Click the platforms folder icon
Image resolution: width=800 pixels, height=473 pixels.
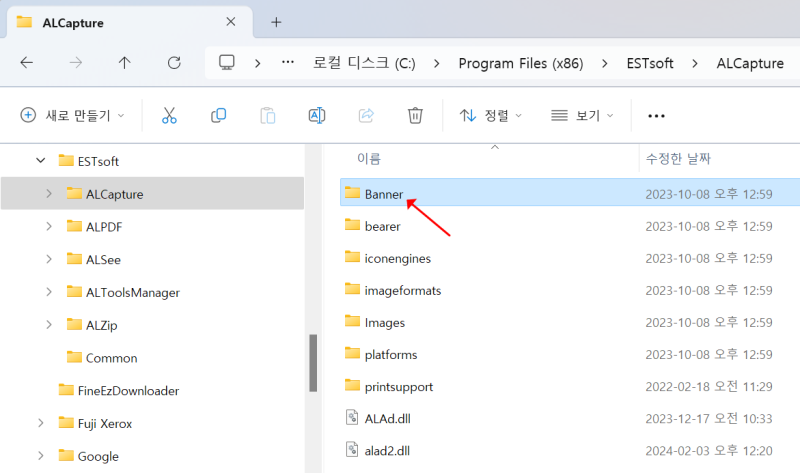(352, 353)
